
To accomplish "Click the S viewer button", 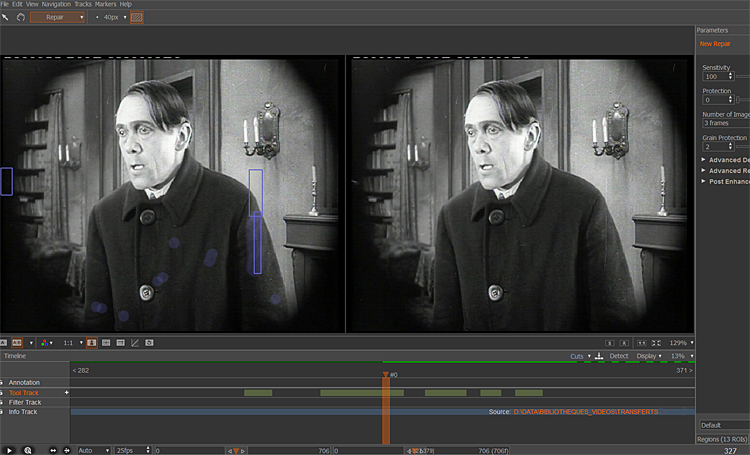I will 609,343.
